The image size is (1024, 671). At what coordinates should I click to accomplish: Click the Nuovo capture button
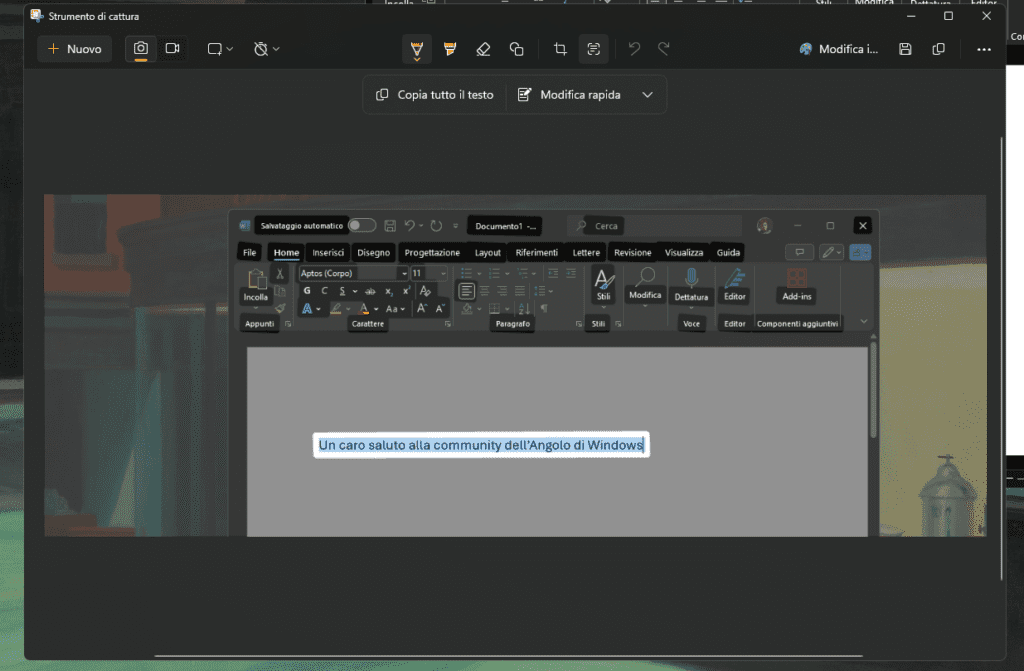click(74, 49)
